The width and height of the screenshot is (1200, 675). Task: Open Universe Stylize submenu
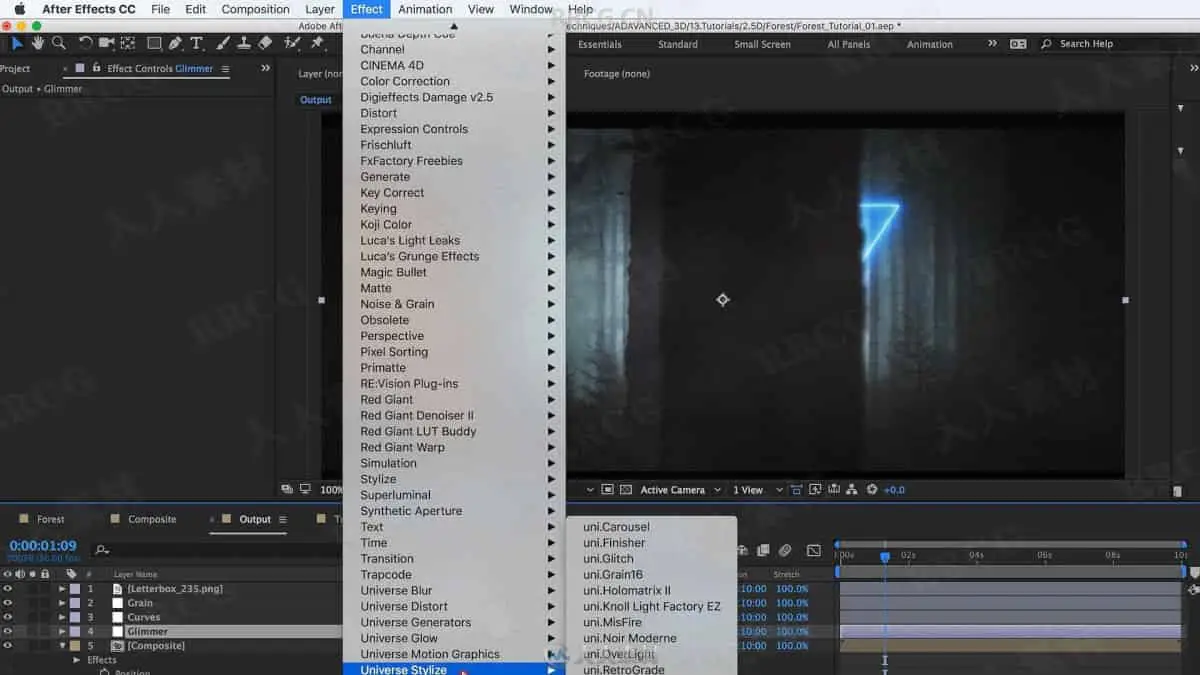pyautogui.click(x=454, y=669)
